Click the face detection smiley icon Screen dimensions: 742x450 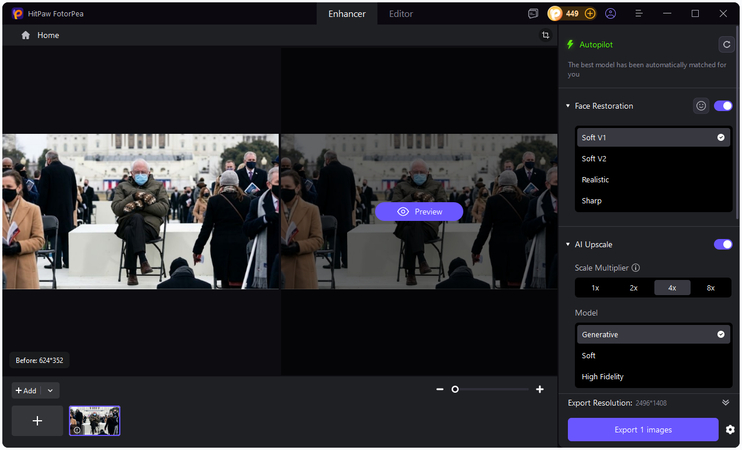[x=701, y=106]
